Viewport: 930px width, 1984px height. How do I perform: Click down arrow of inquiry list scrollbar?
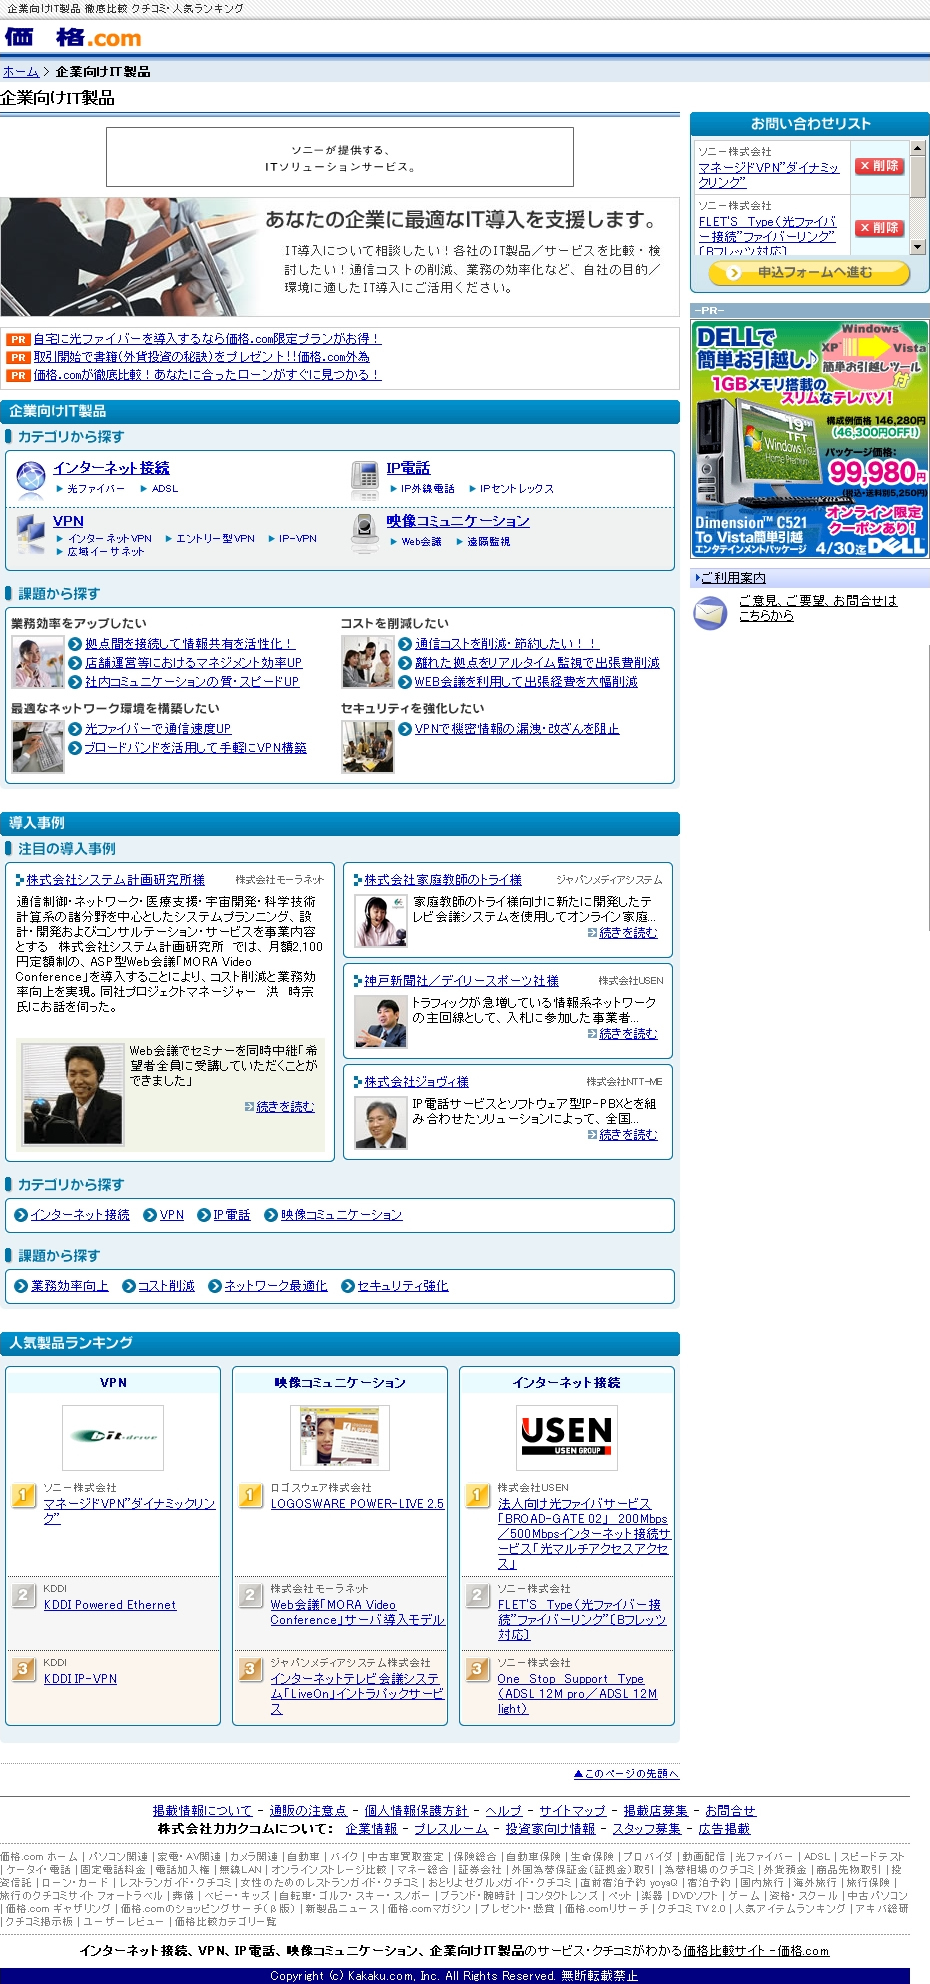917,246
